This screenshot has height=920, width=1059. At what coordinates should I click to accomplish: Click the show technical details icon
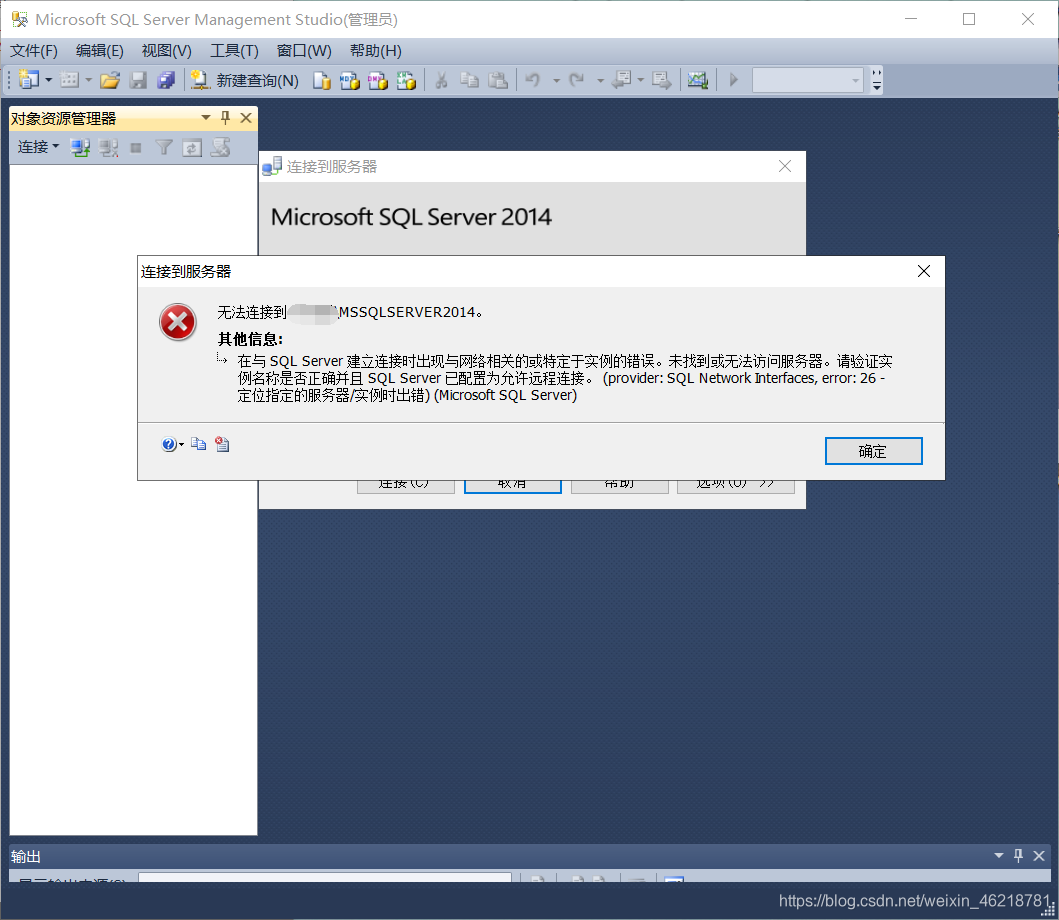tap(222, 444)
